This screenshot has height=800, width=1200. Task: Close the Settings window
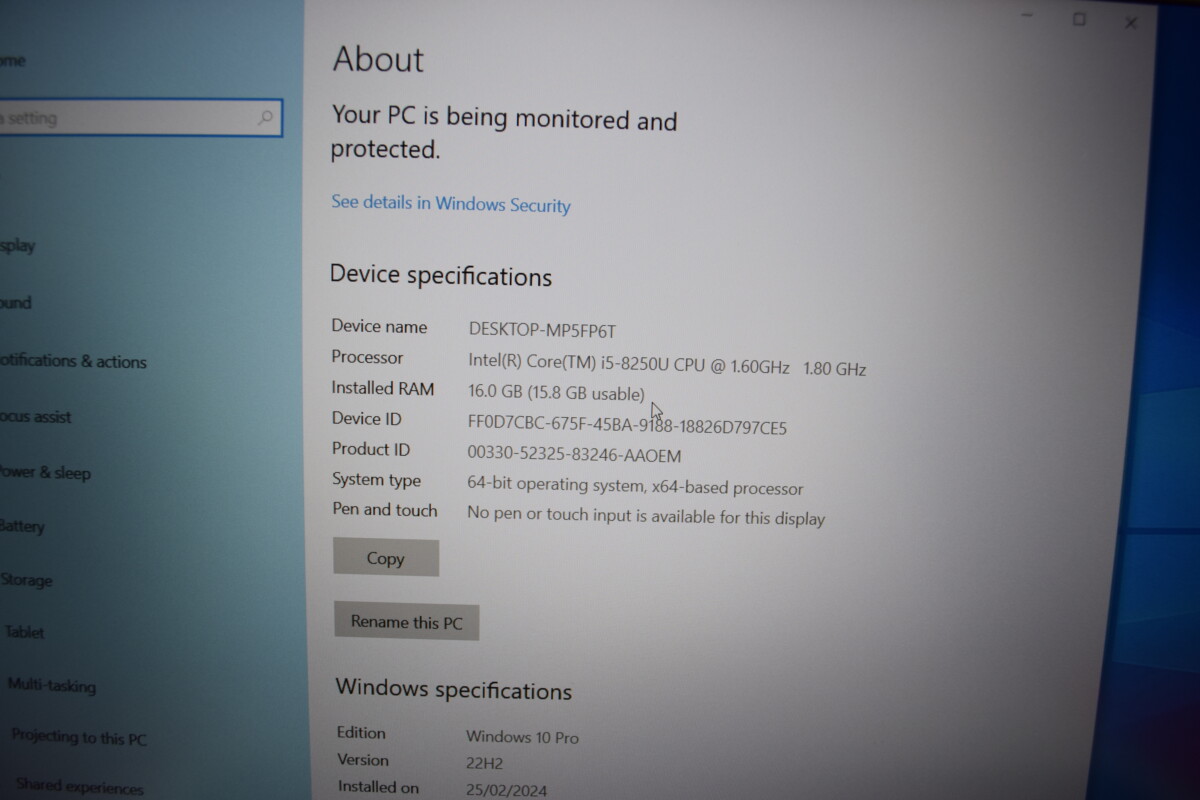point(1131,23)
